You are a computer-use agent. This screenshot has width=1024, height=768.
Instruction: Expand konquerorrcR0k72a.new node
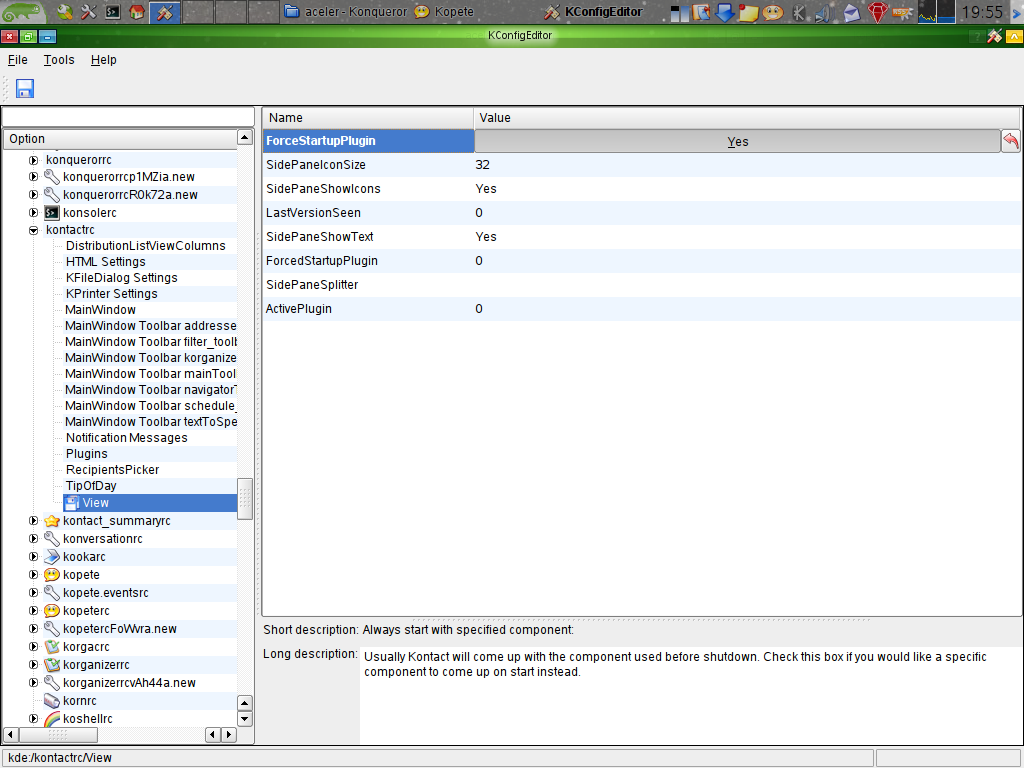pyautogui.click(x=33, y=195)
